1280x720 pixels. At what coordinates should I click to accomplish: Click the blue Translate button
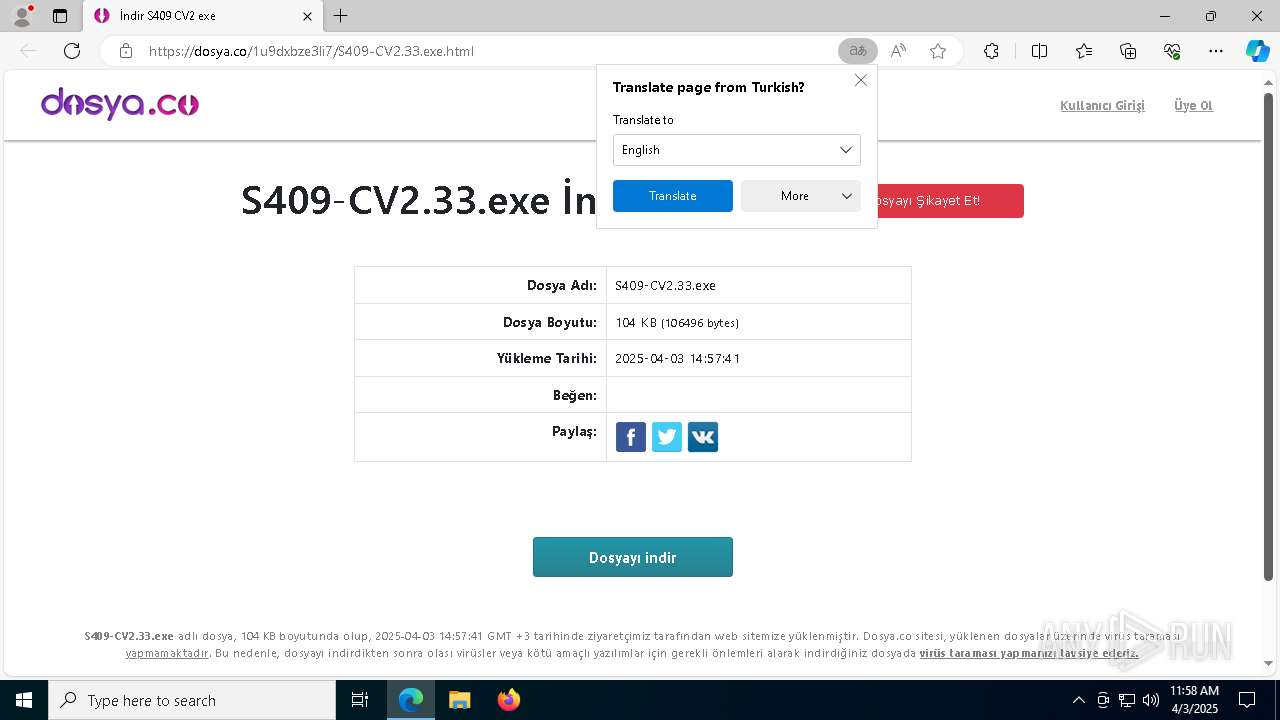pyautogui.click(x=673, y=196)
